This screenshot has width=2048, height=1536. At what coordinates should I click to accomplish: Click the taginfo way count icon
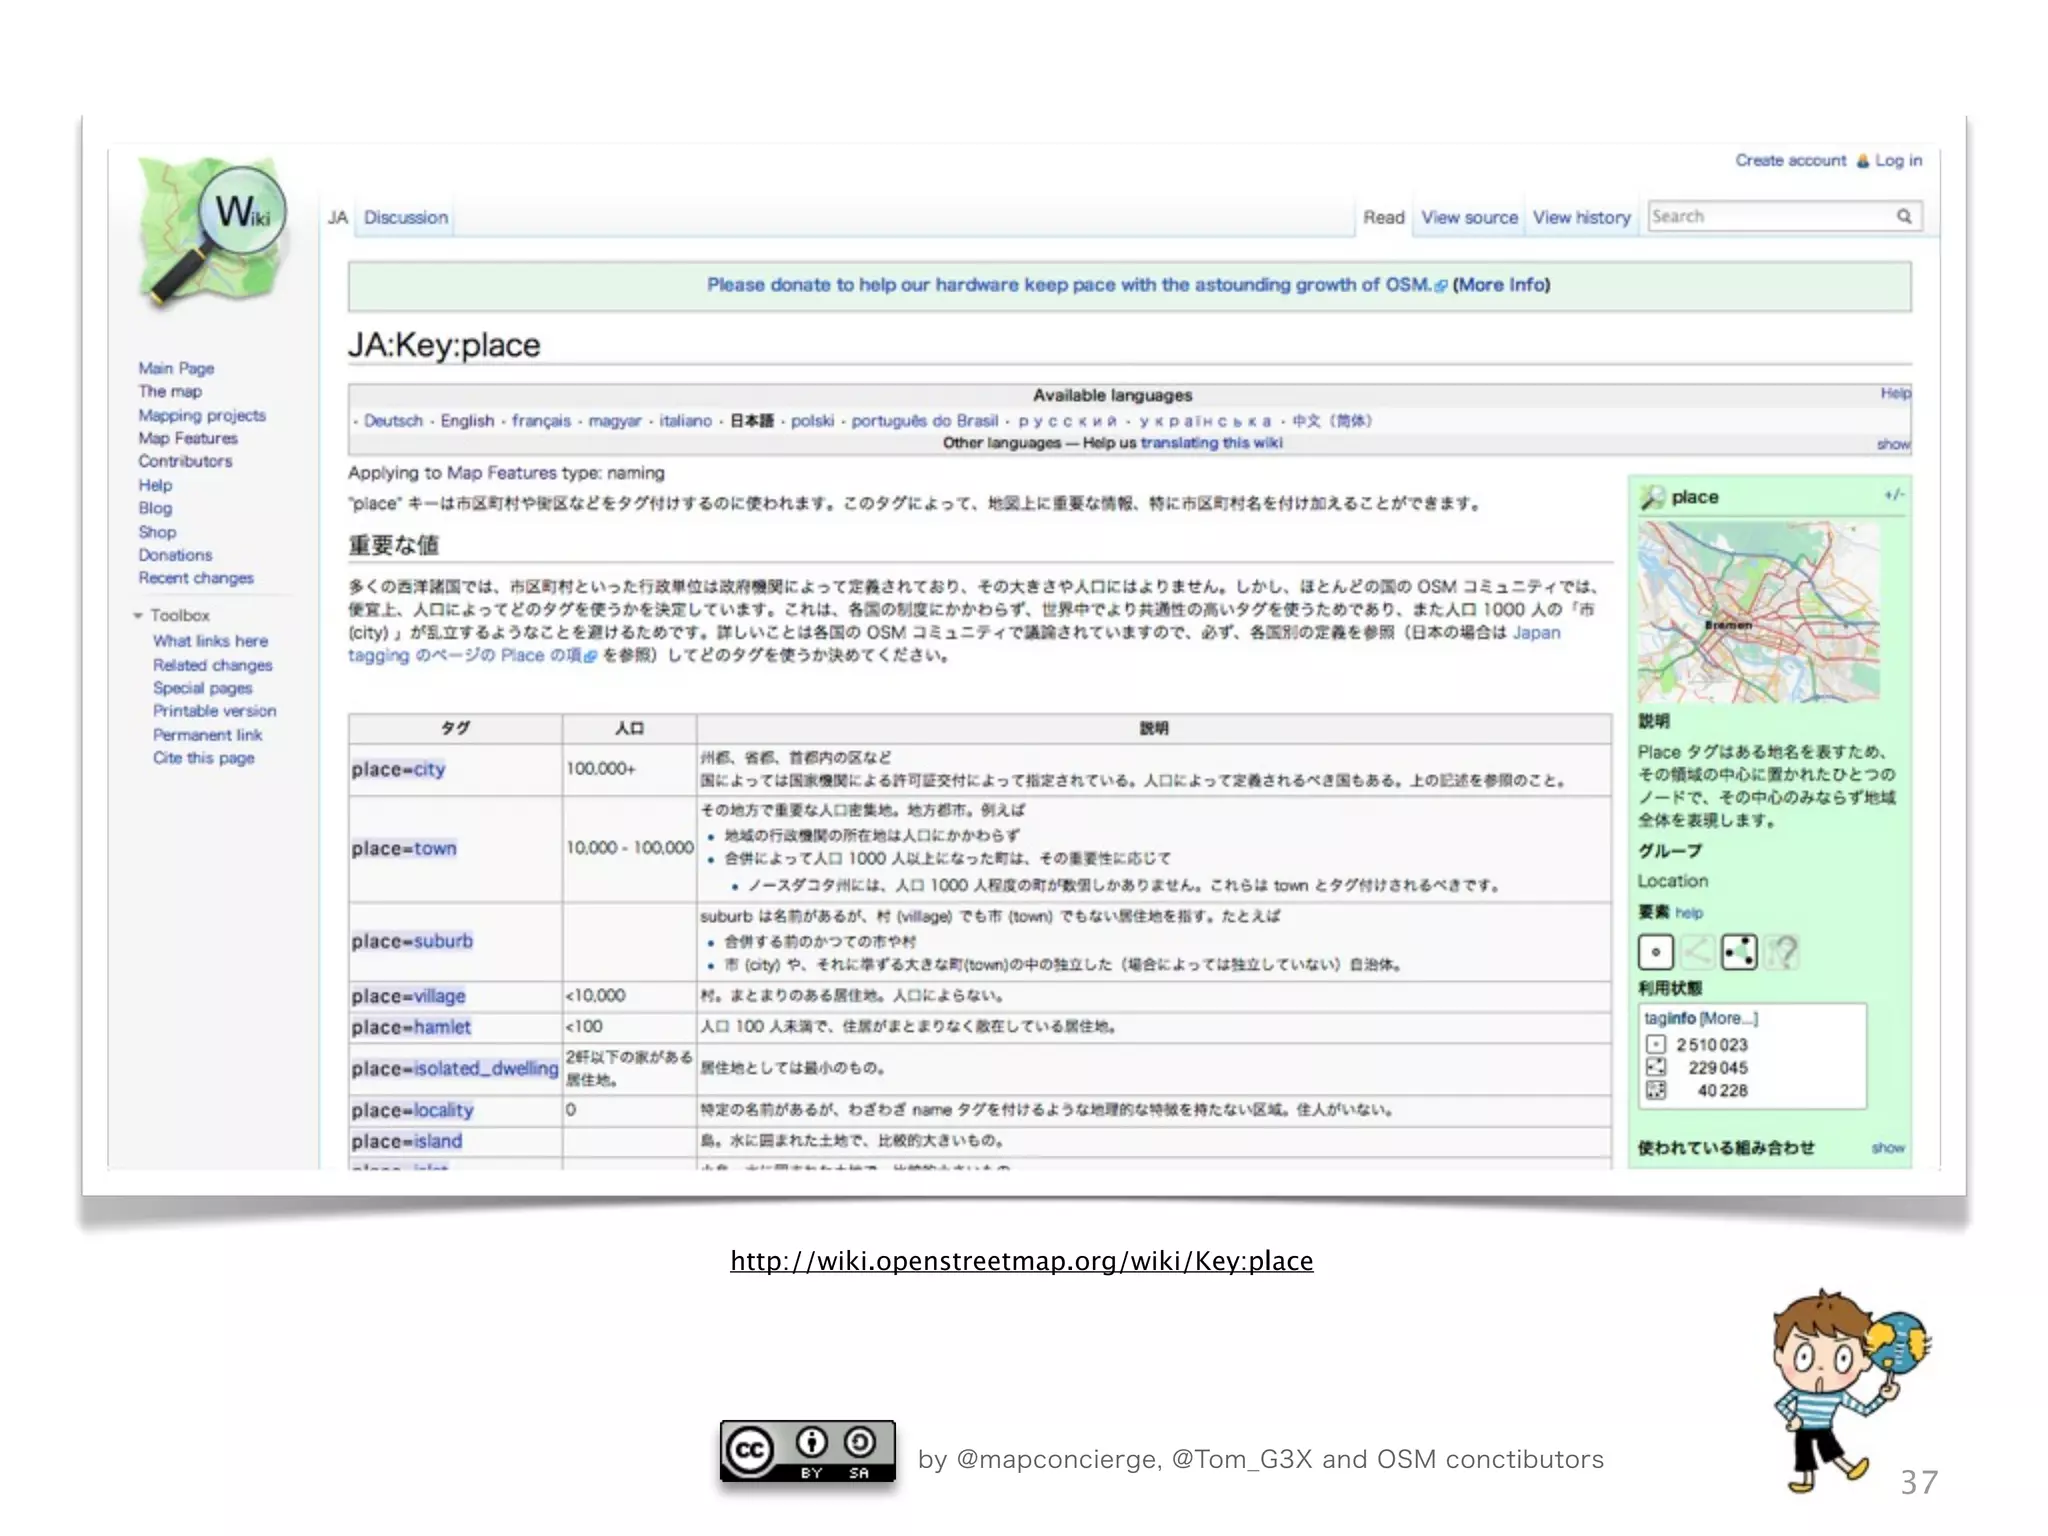coord(1656,1067)
